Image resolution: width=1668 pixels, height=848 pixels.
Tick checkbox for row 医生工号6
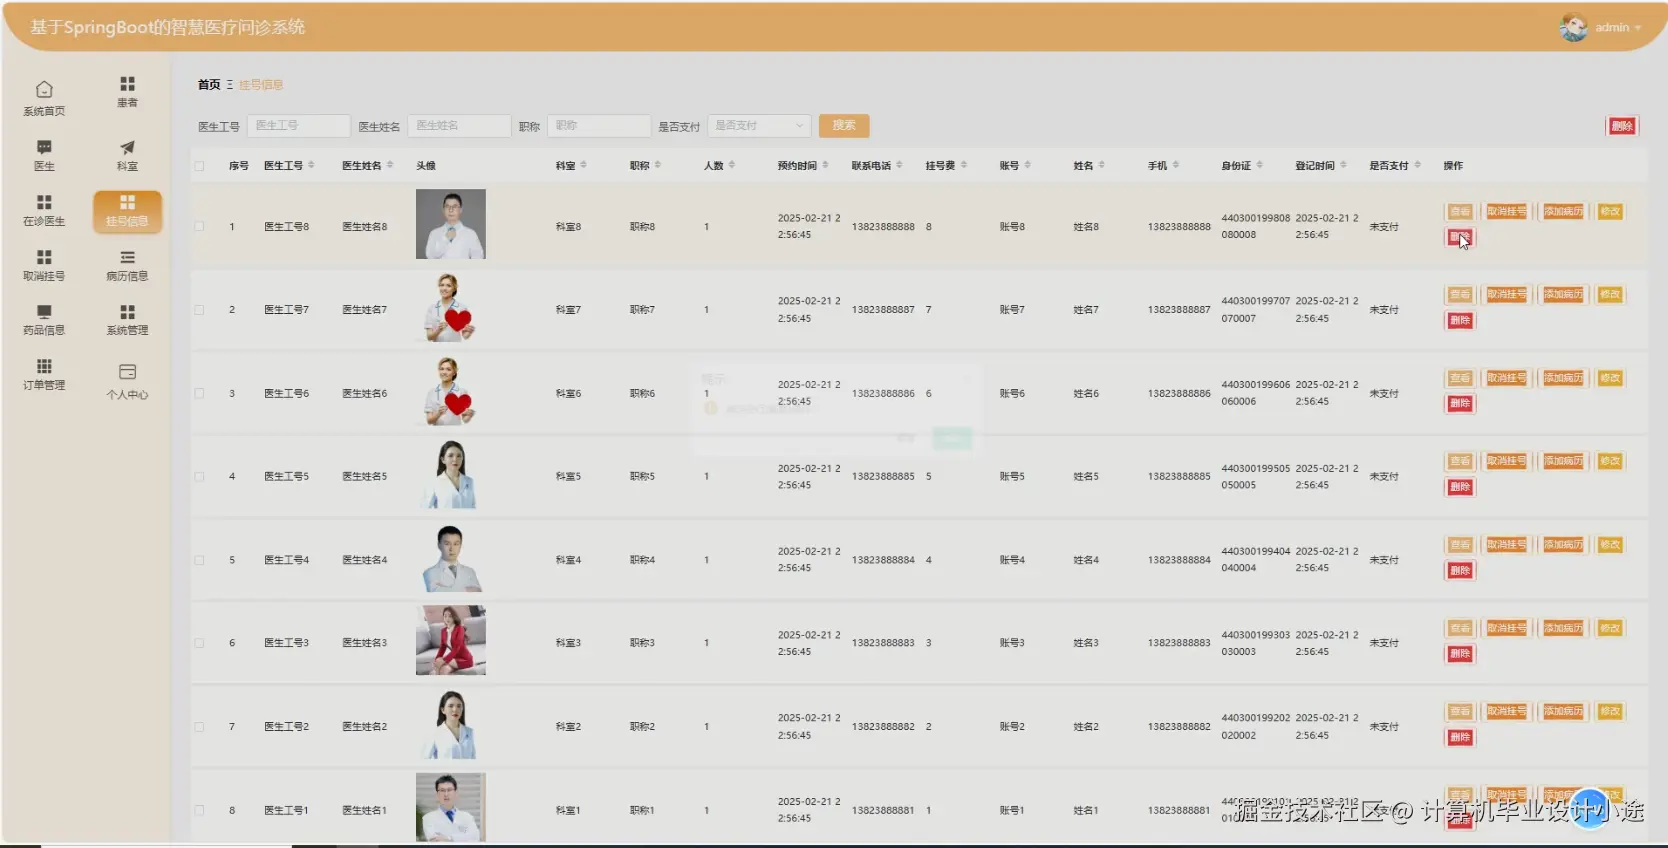coord(199,394)
